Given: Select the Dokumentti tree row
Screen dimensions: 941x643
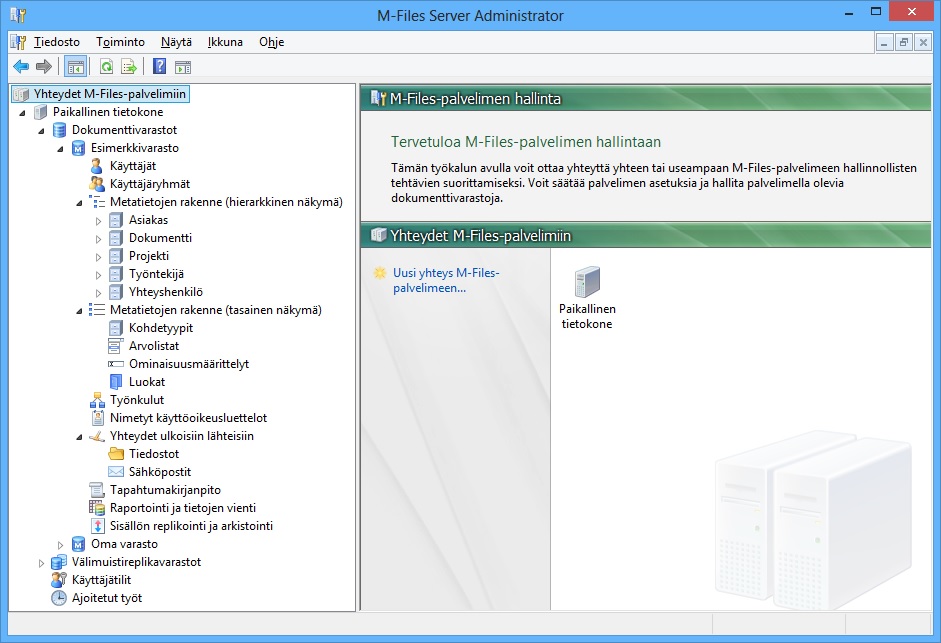Looking at the screenshot, I should point(160,238).
